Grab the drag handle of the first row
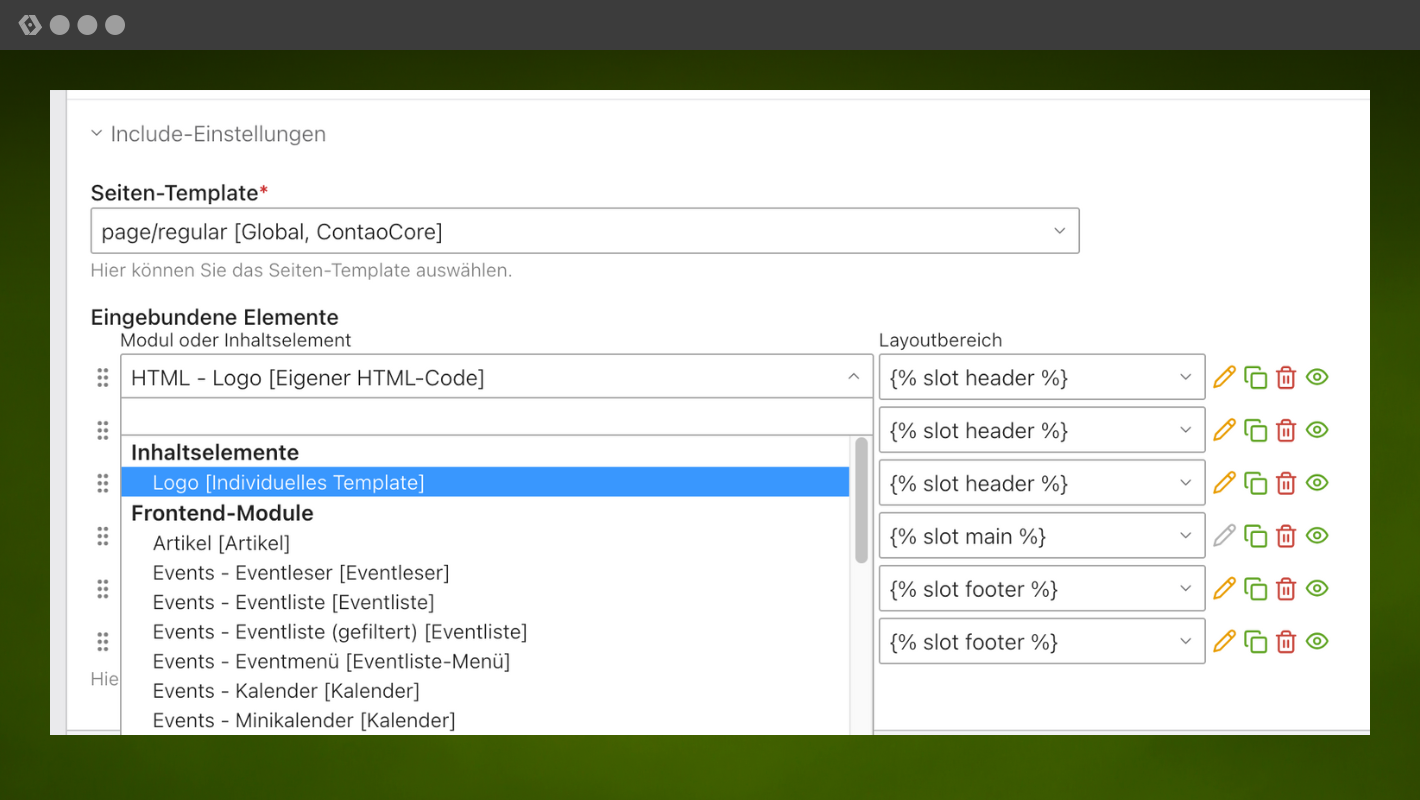This screenshot has width=1420, height=800. [x=102, y=377]
